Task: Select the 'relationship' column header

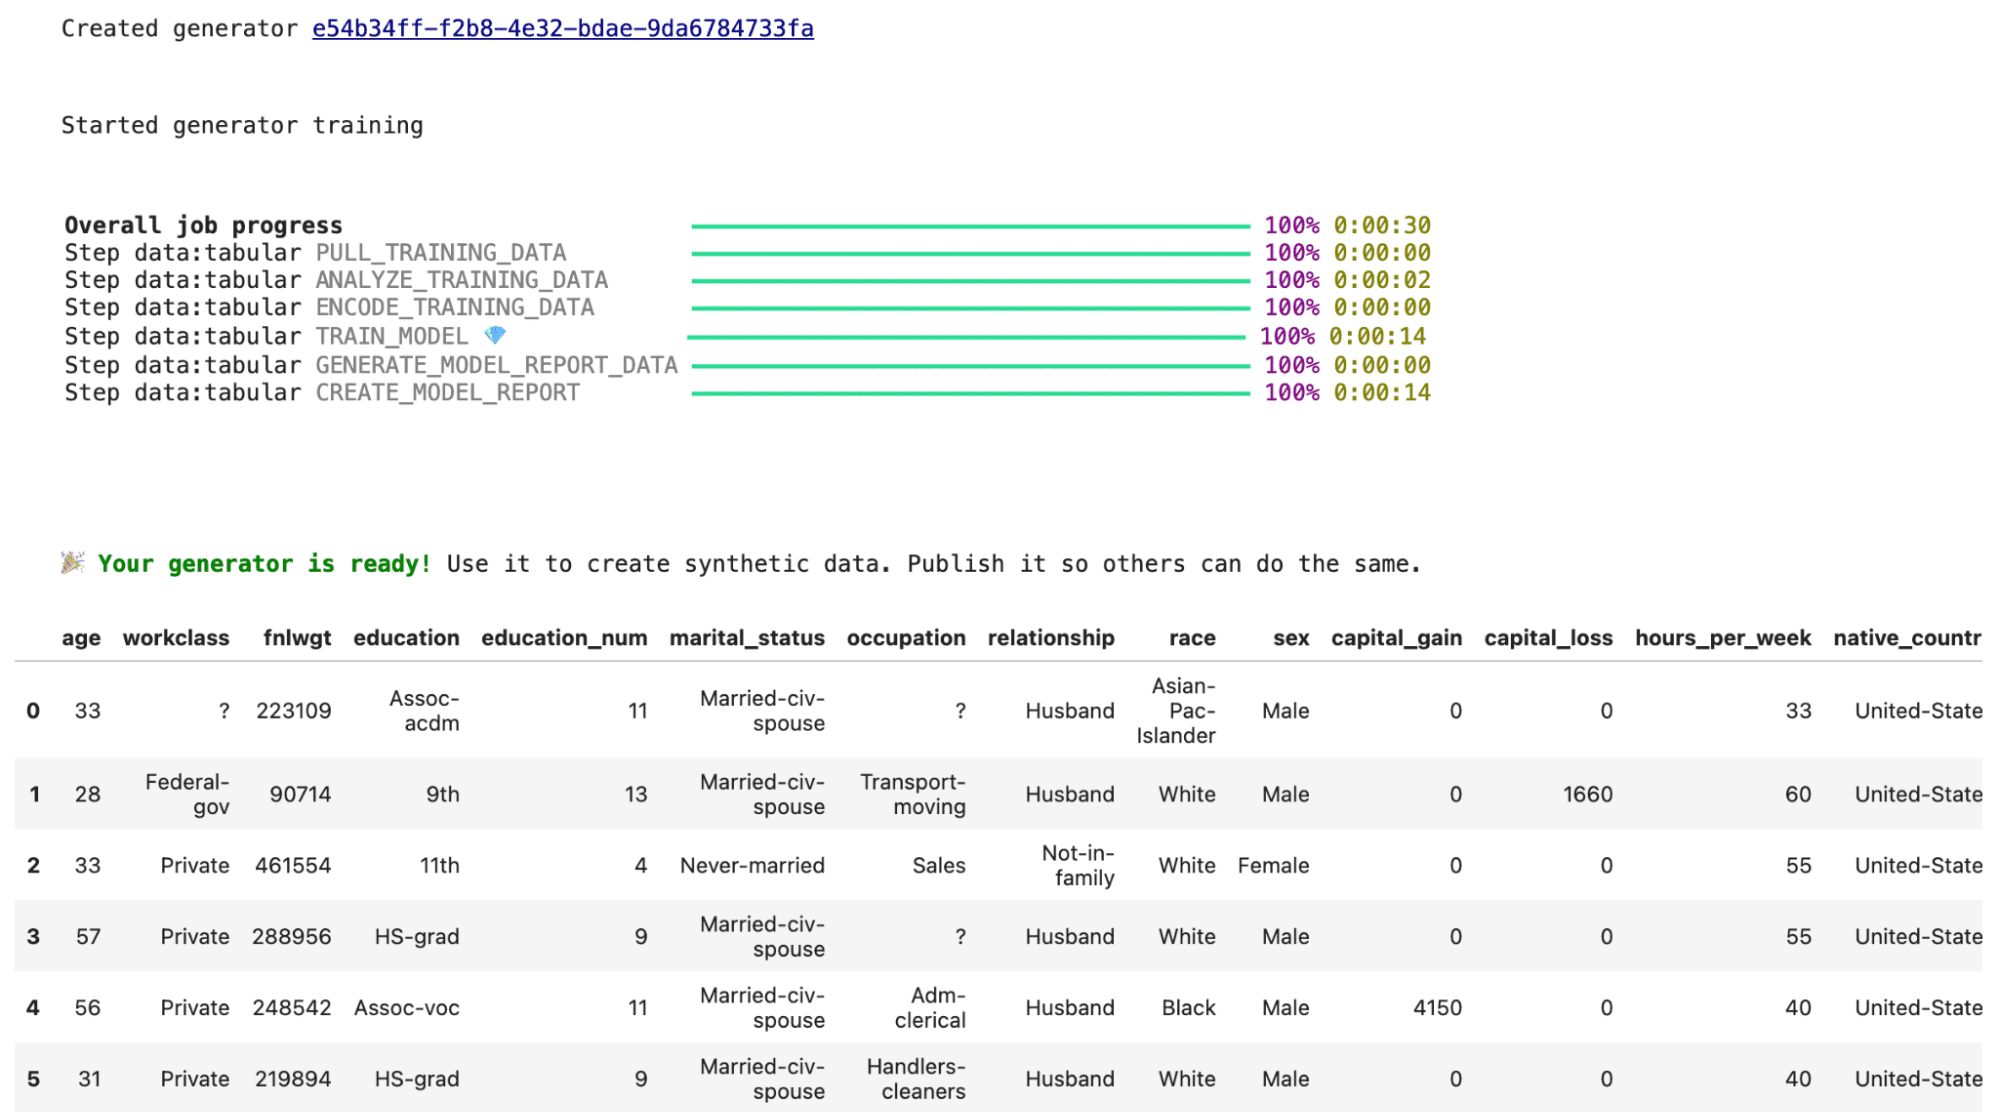Action: [x=1051, y=638]
